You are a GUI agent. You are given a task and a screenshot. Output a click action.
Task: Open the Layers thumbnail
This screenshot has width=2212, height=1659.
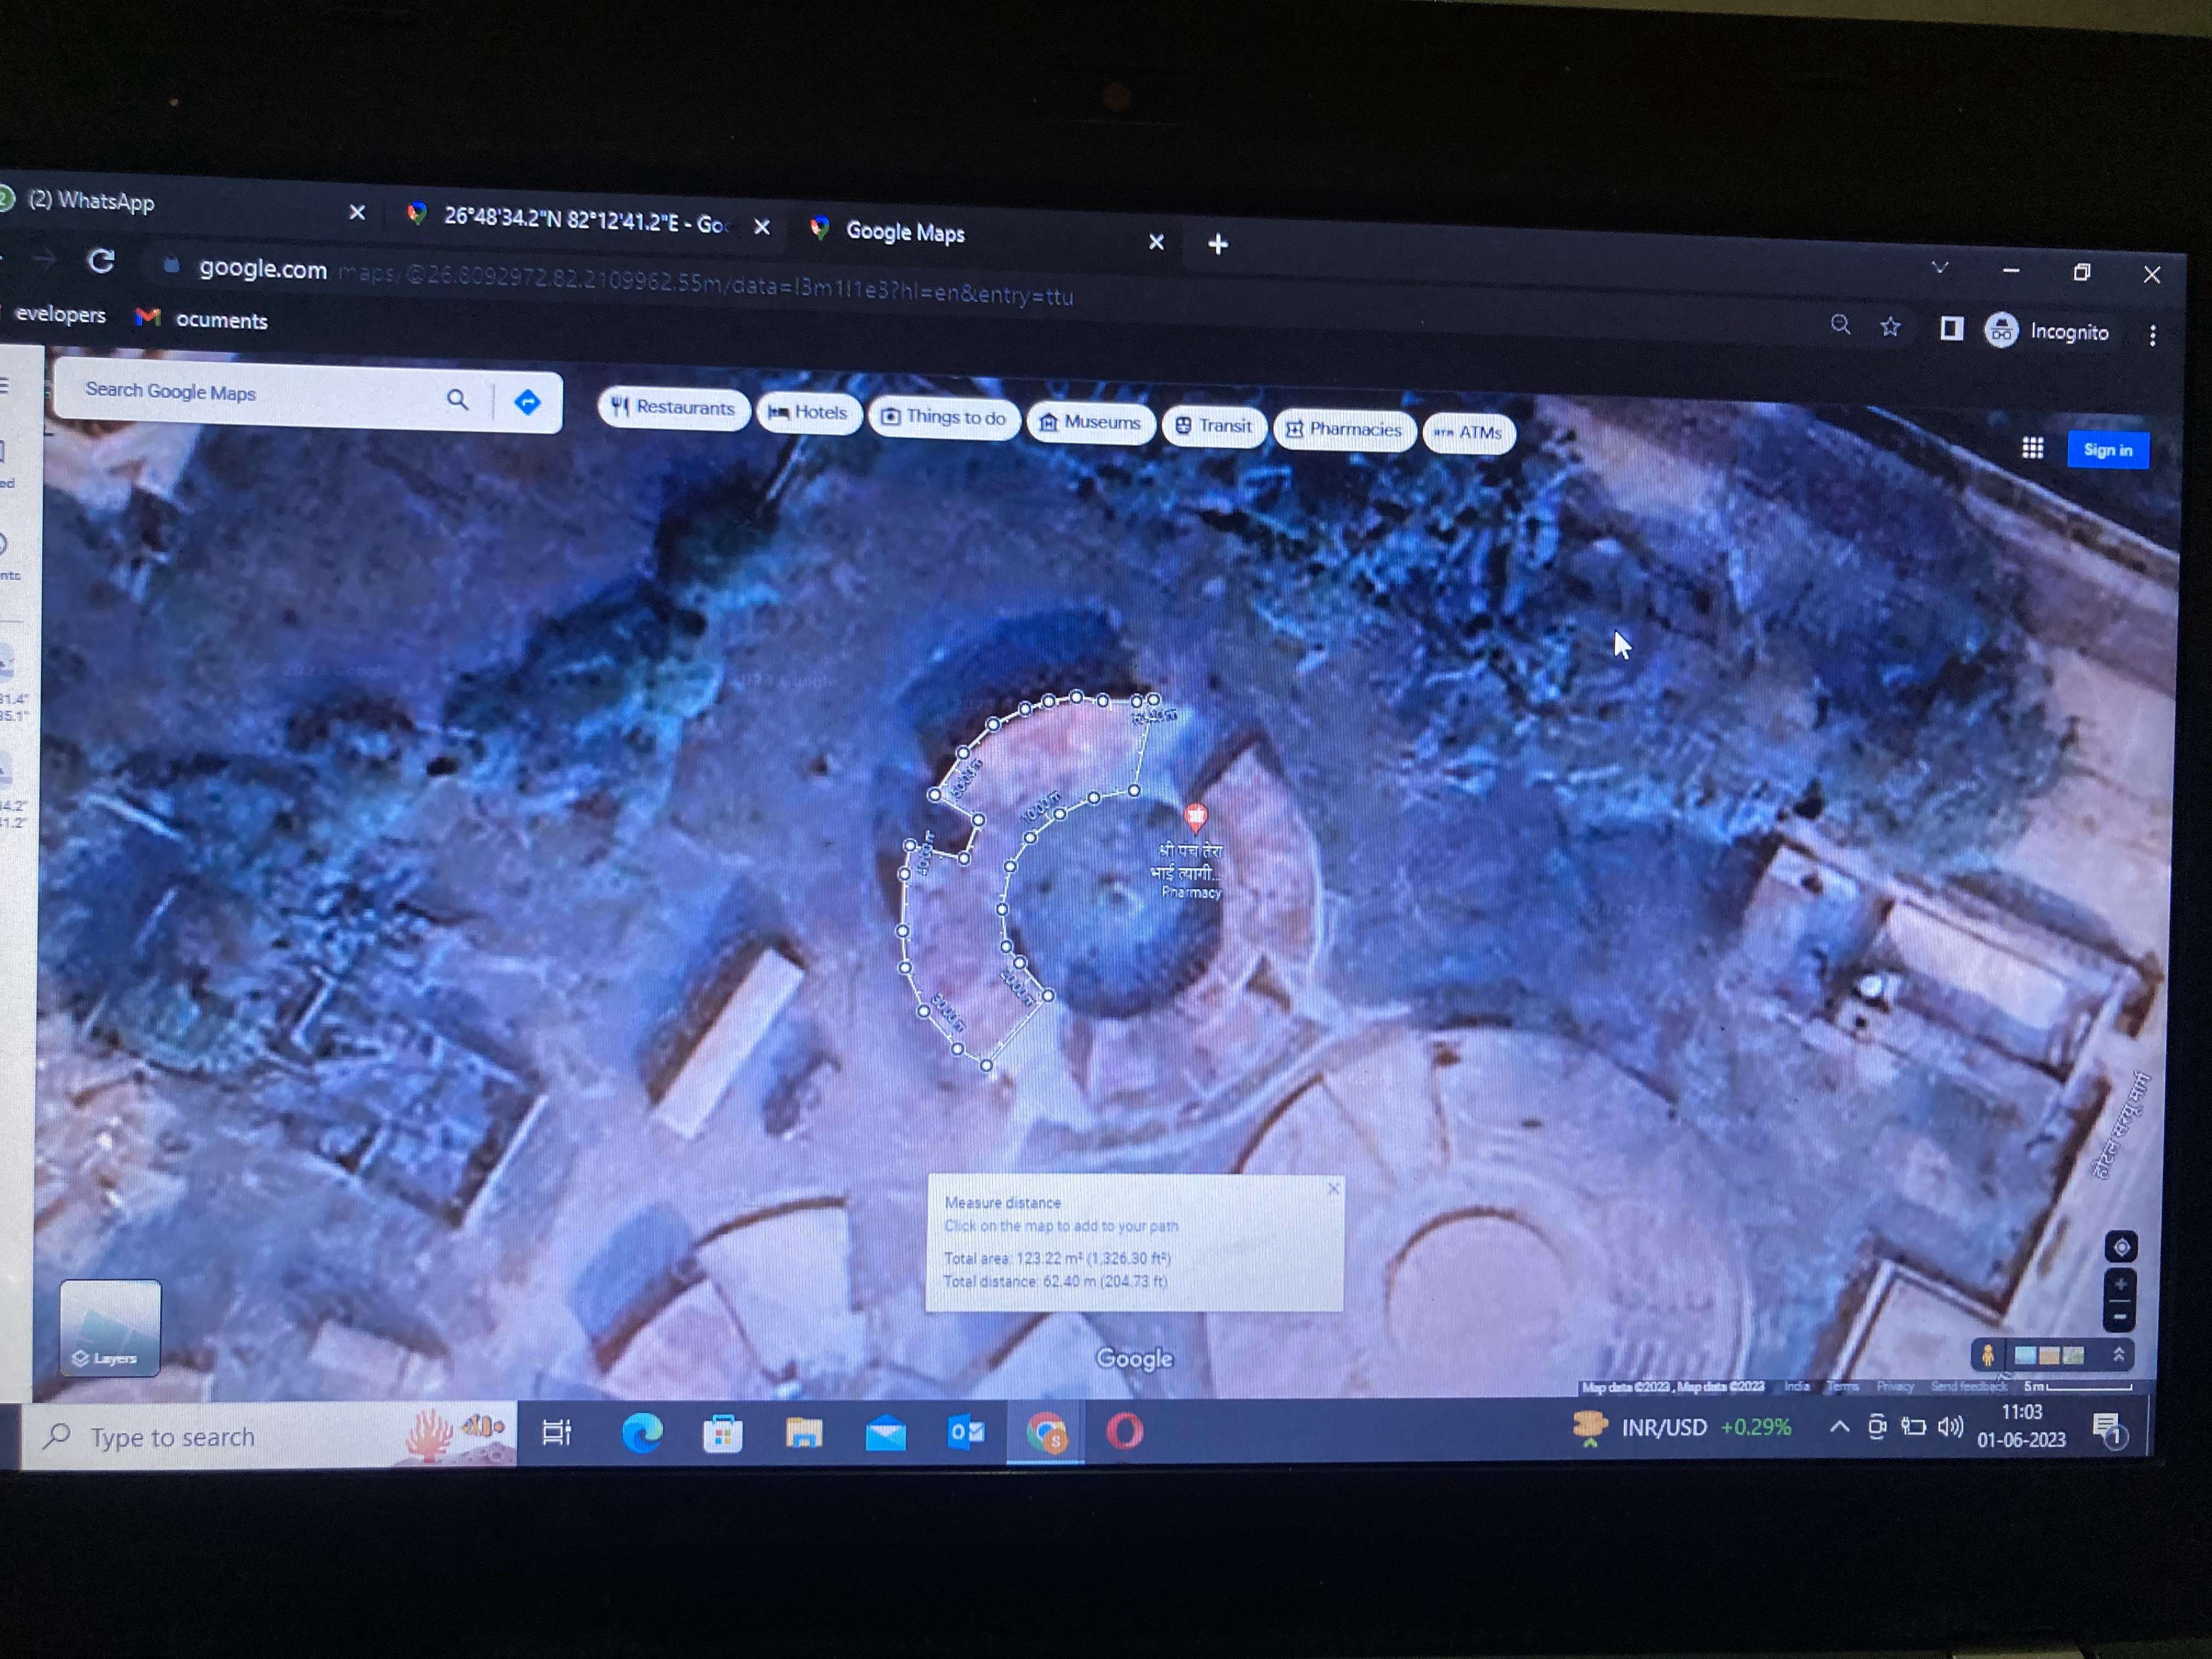pyautogui.click(x=110, y=1327)
